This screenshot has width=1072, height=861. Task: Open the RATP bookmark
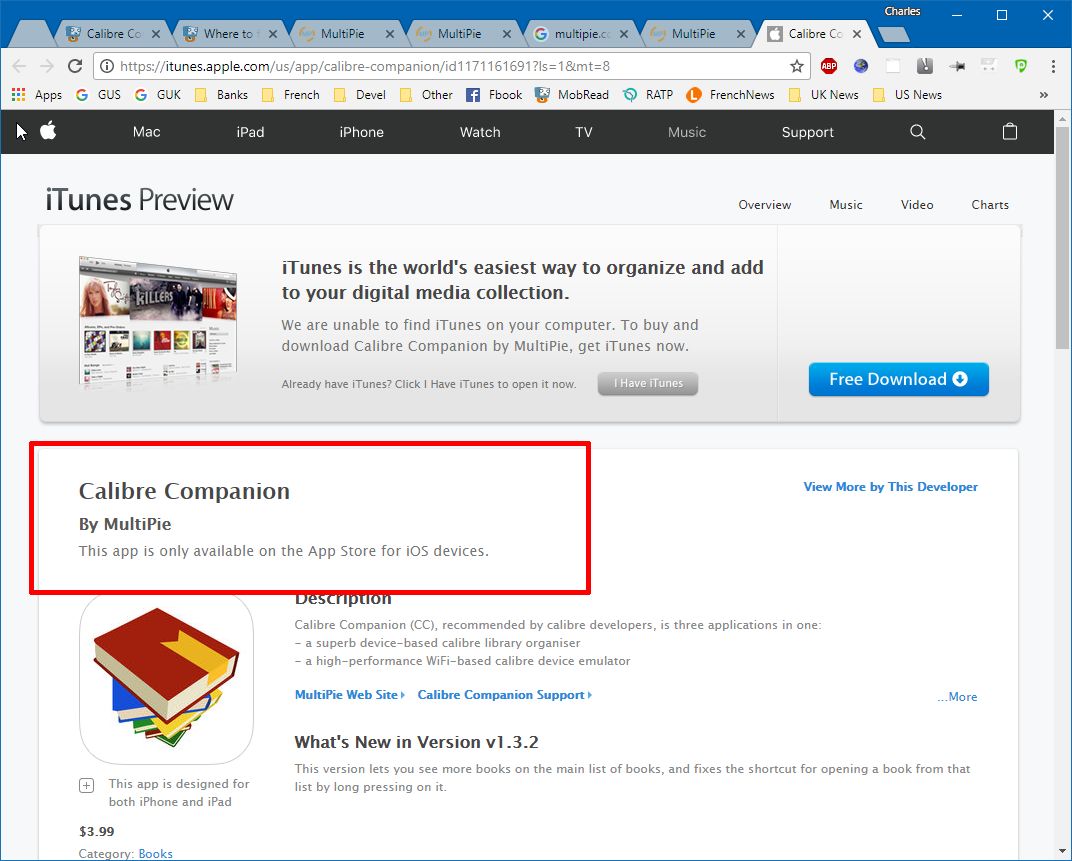click(x=648, y=95)
